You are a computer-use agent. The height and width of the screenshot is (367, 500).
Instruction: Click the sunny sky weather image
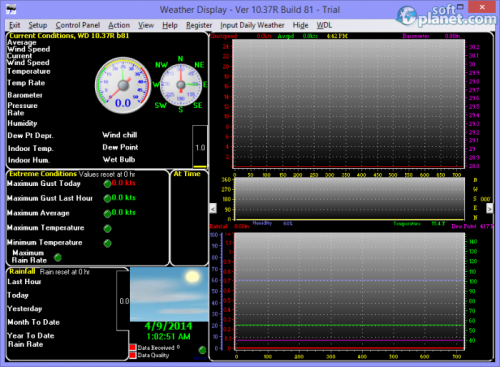coord(169,294)
